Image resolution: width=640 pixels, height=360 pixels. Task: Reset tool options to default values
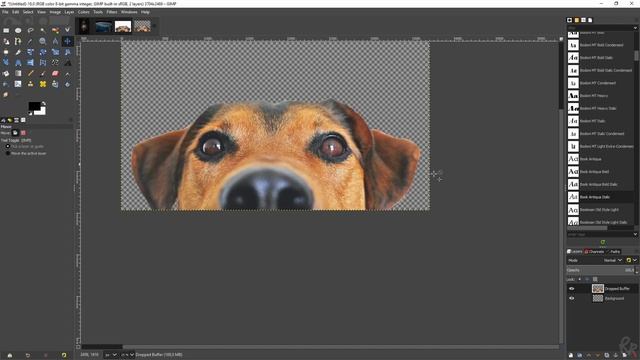[64, 356]
